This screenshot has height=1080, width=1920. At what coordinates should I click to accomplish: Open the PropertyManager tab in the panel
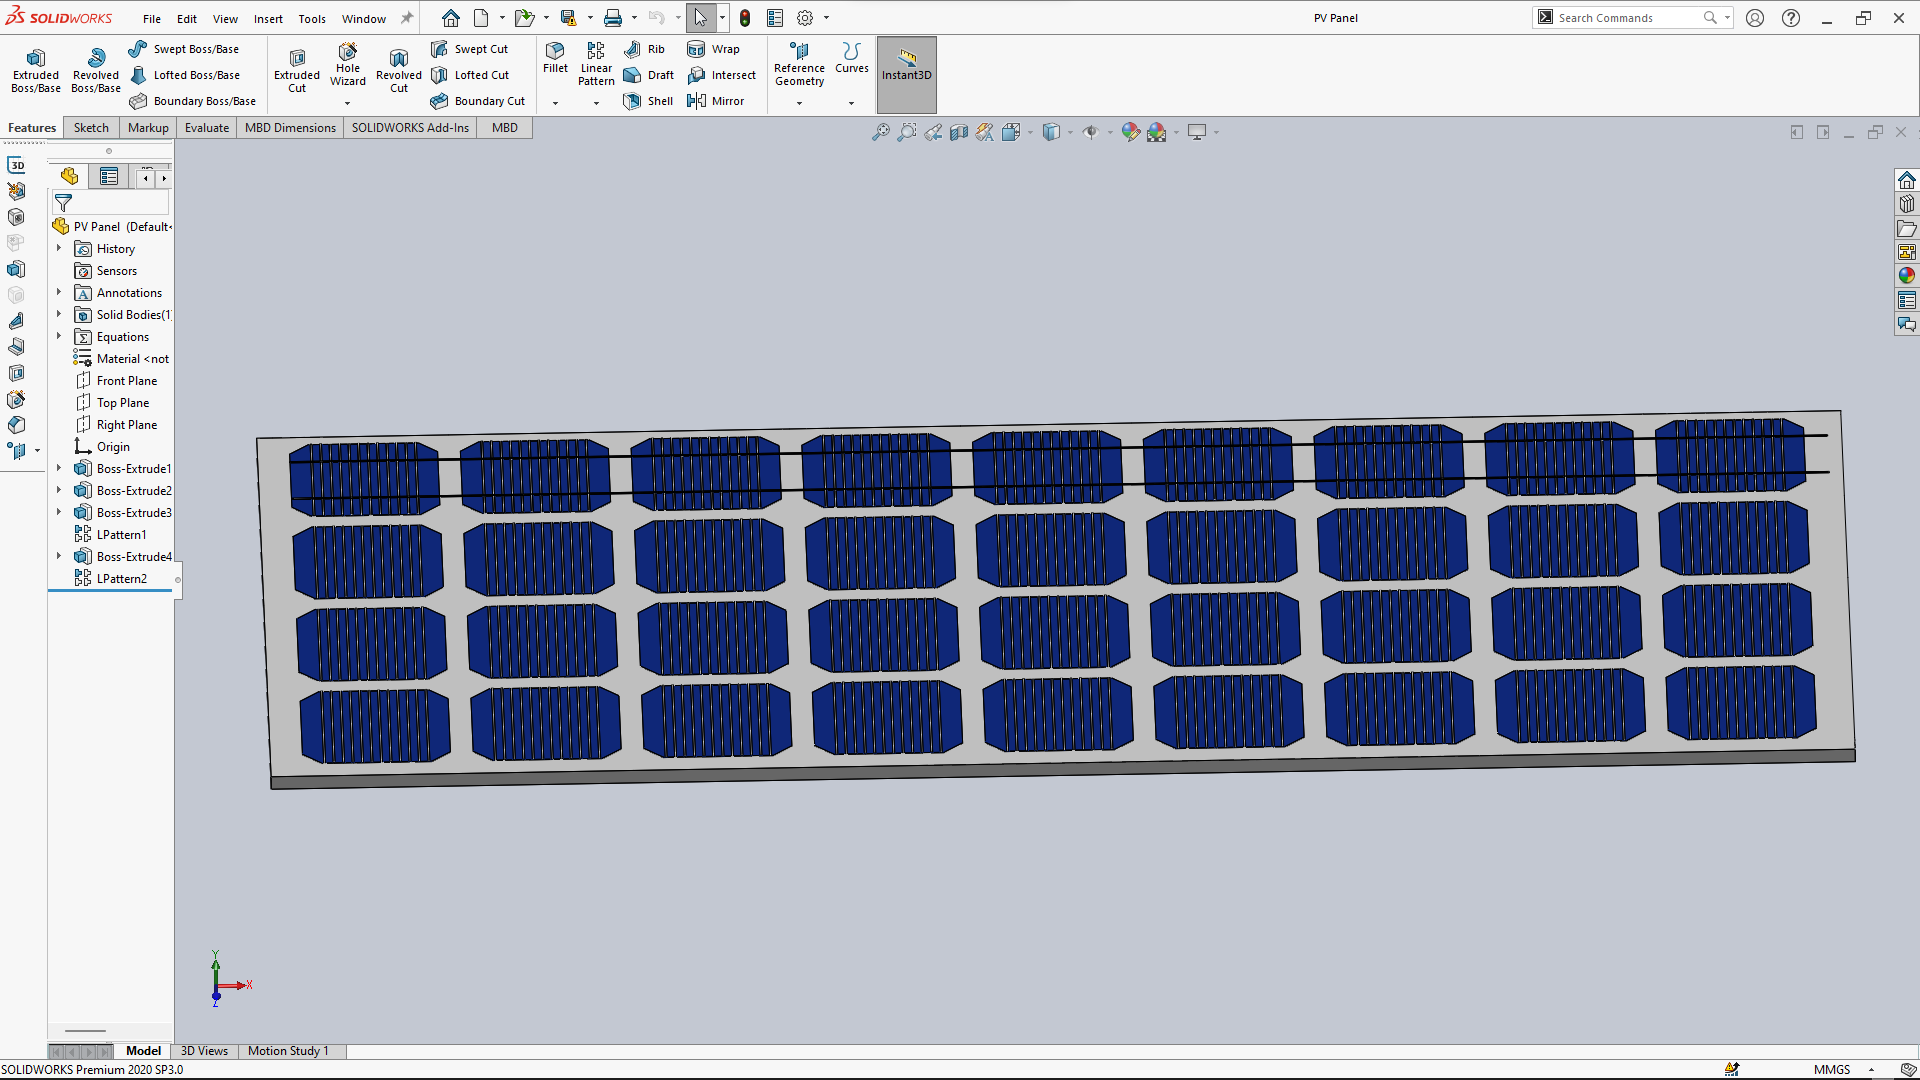point(109,177)
